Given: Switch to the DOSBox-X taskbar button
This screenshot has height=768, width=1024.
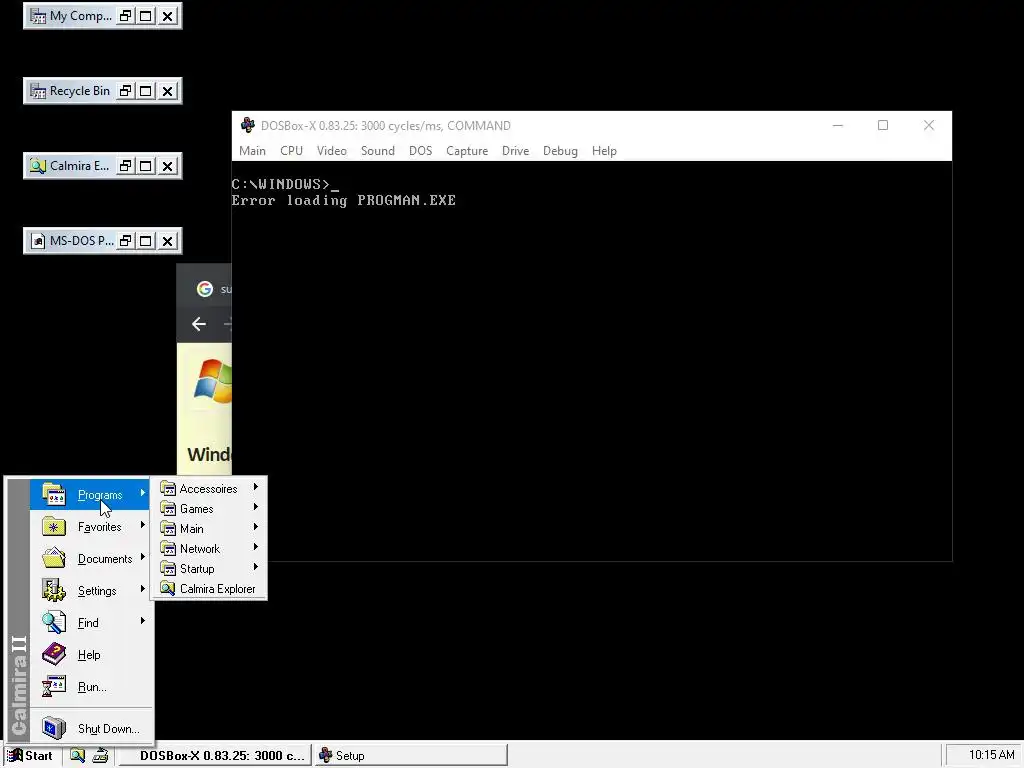Looking at the screenshot, I should [216, 756].
